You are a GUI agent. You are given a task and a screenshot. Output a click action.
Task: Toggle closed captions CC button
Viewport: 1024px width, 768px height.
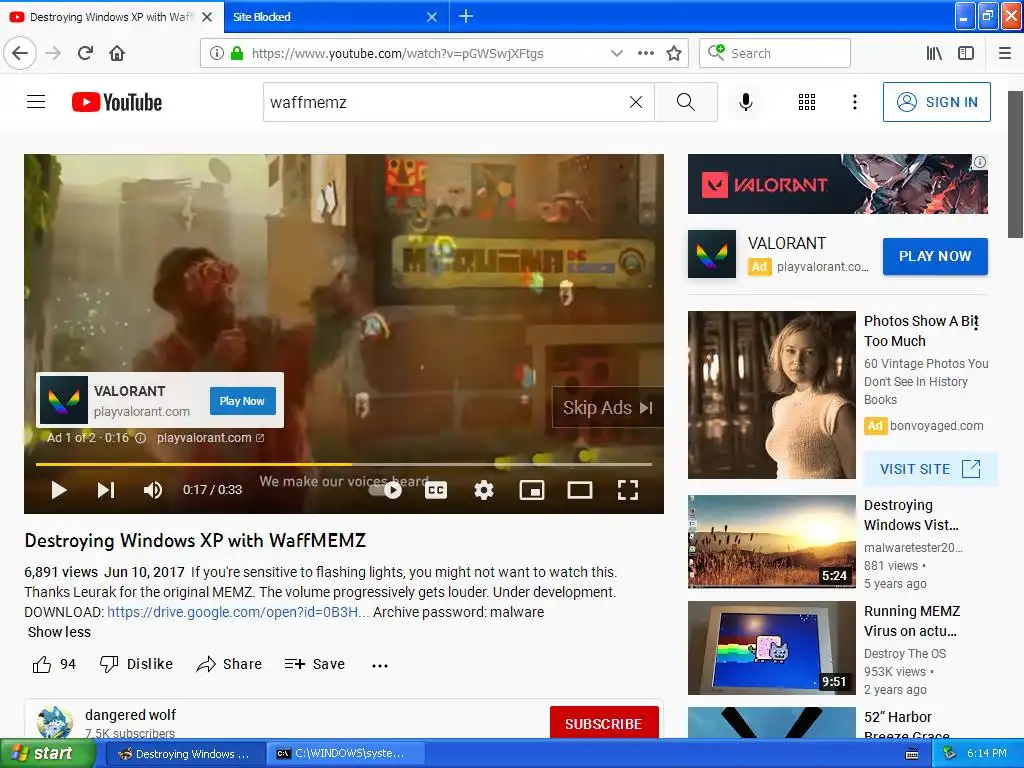tap(436, 490)
